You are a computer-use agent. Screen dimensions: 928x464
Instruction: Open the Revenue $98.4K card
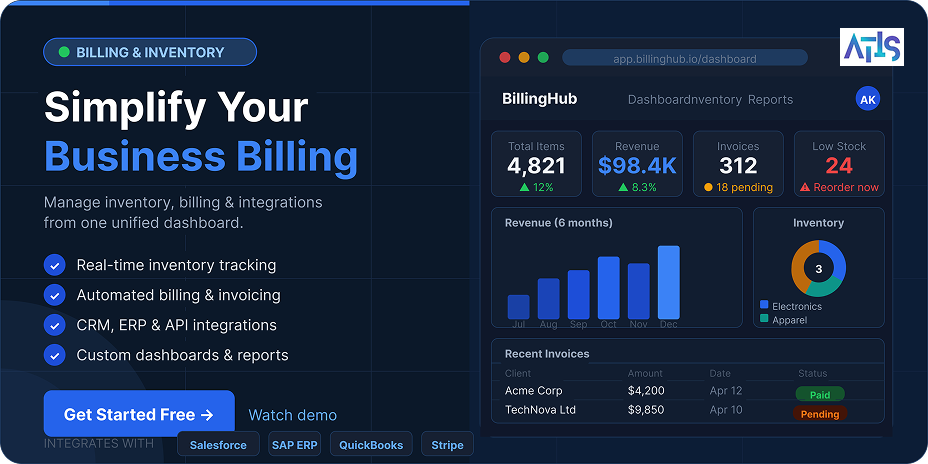(x=637, y=164)
